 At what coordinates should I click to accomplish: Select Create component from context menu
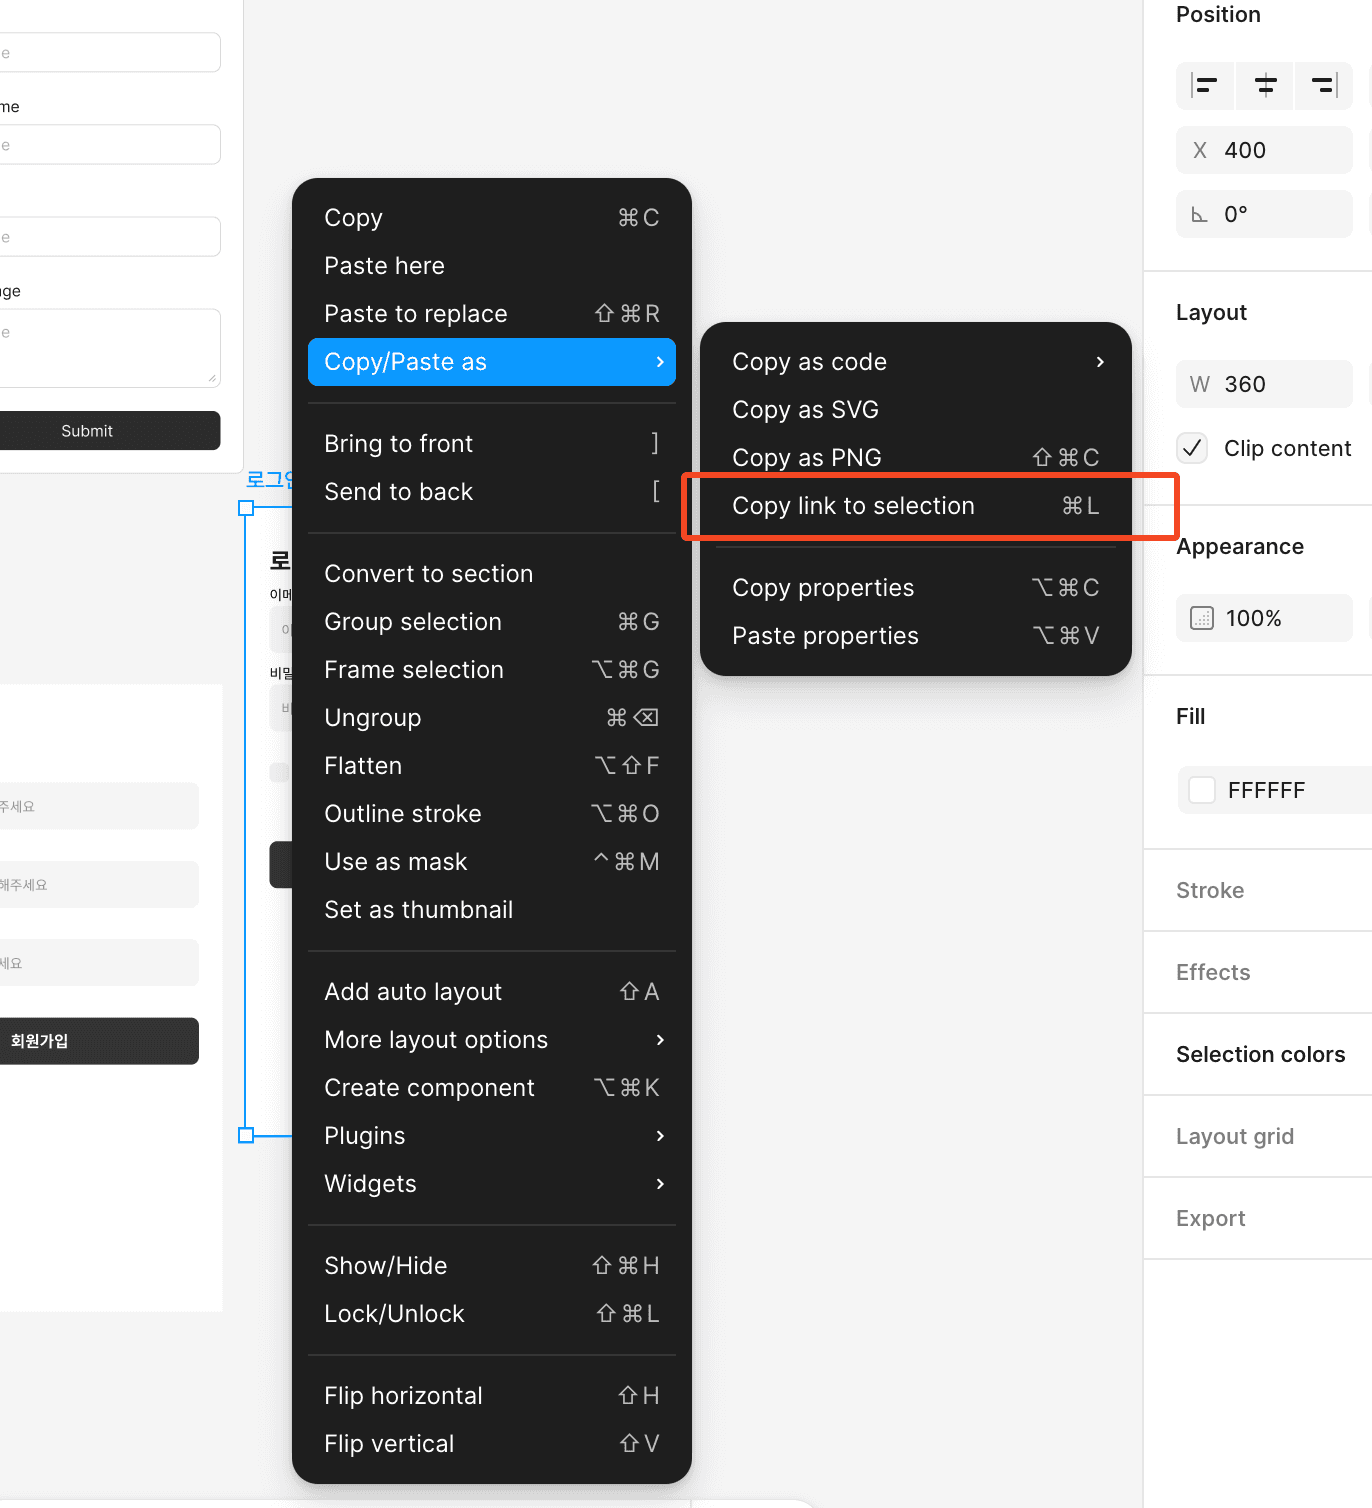coord(491,1088)
